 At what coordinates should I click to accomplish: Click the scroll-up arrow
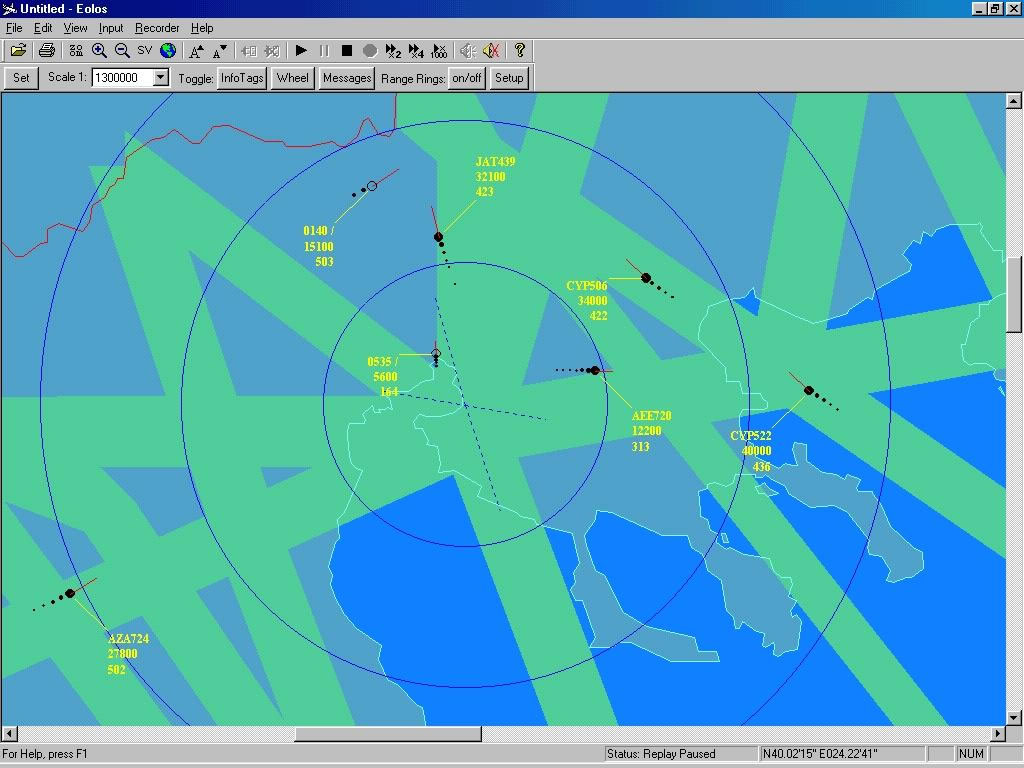point(1014,101)
